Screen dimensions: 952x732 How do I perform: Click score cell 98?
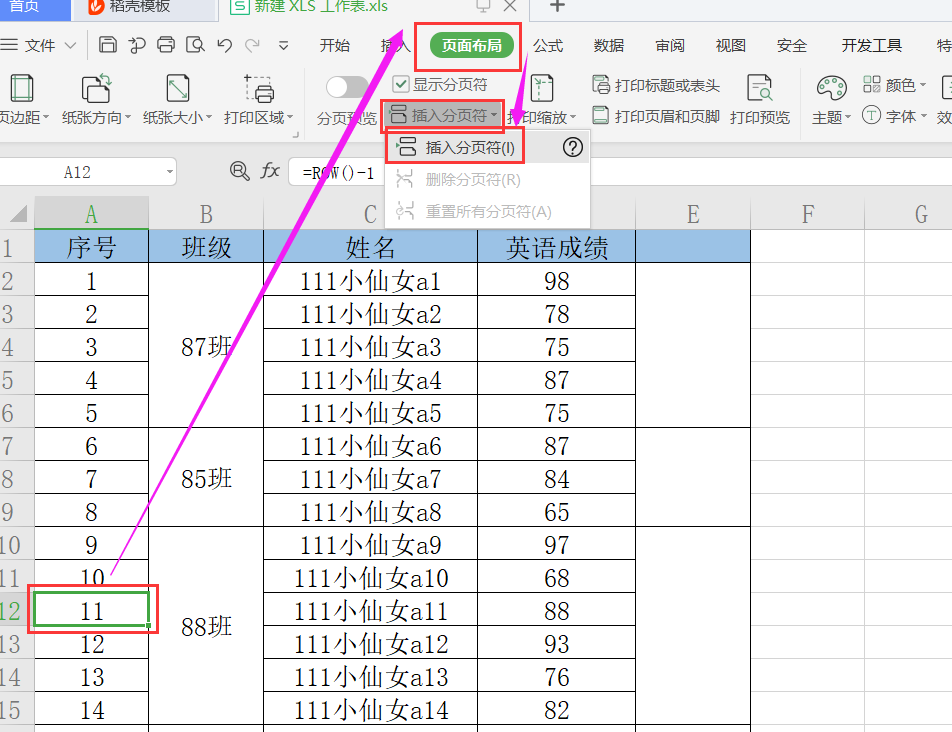557,281
